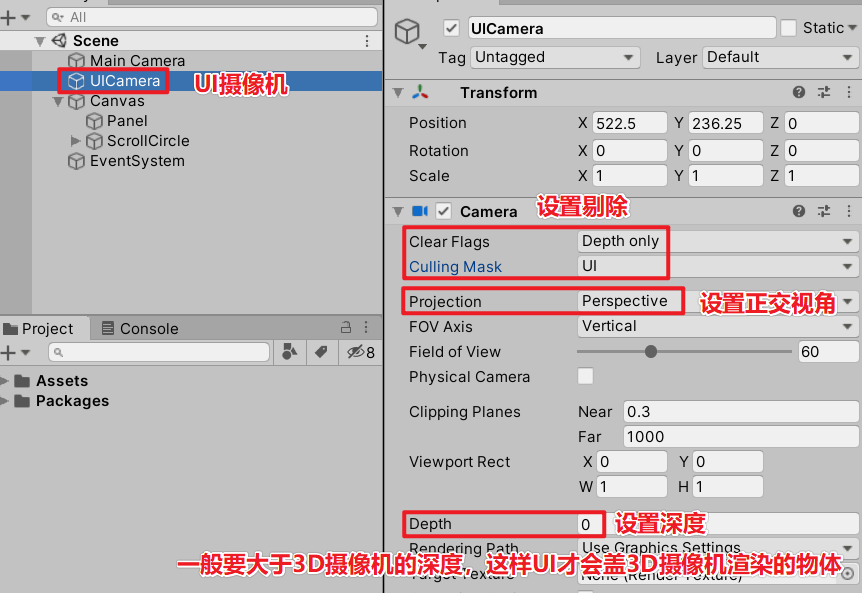Click the Viewport Rect W field
The width and height of the screenshot is (862, 593).
coord(632,487)
